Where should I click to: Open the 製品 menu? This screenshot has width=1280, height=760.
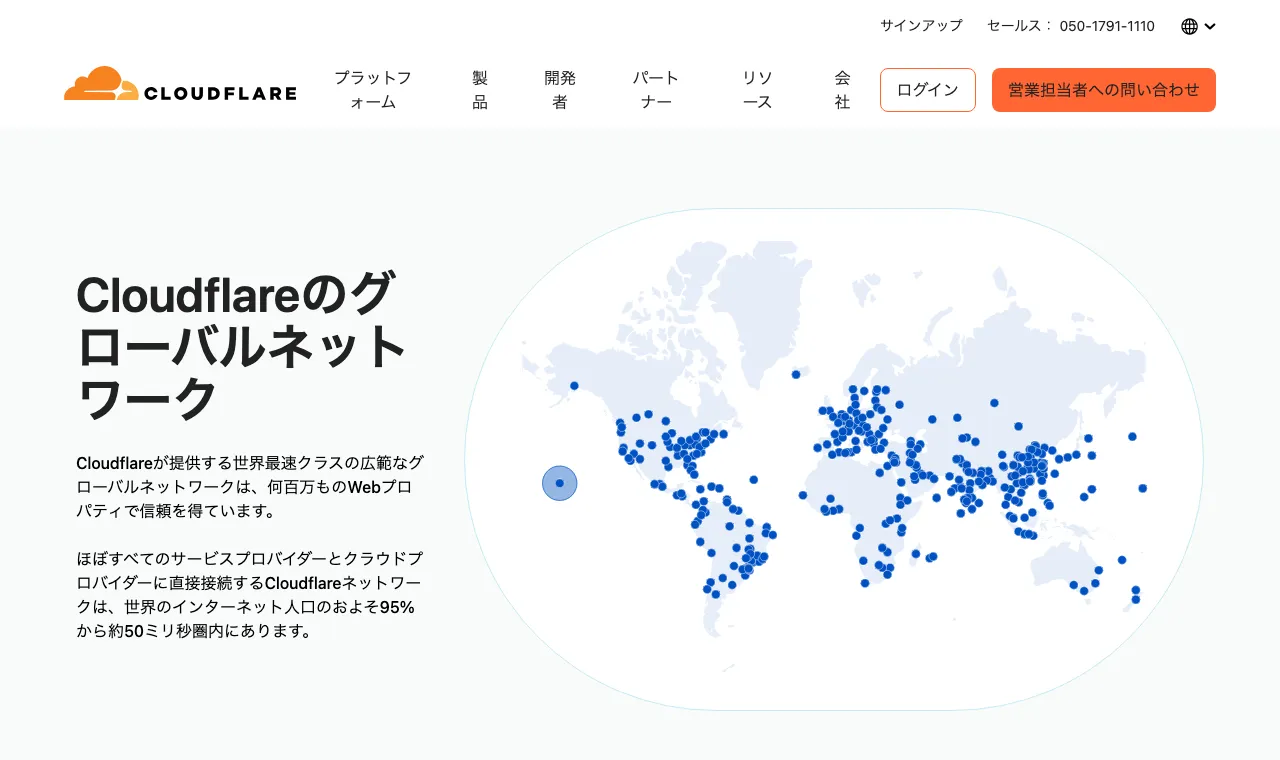pos(480,90)
